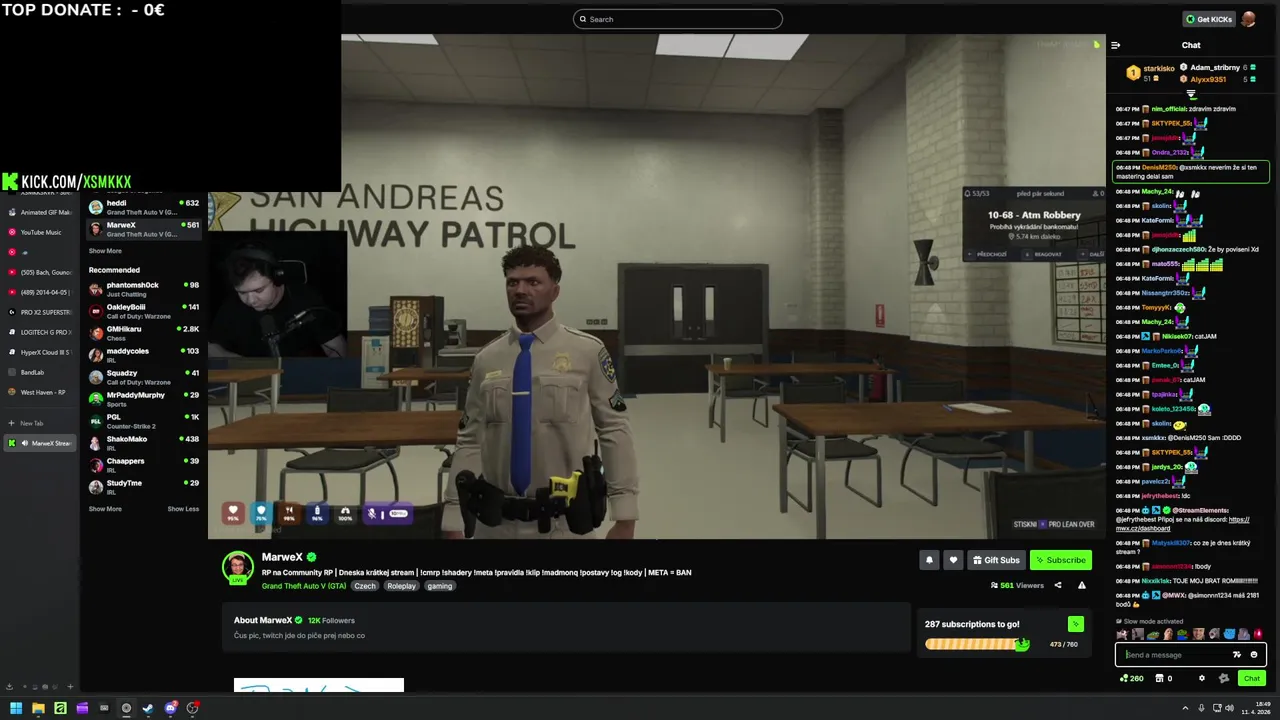Open the chat shop icon showing 0
Viewport: 1280px width, 720px height.
click(1164, 678)
